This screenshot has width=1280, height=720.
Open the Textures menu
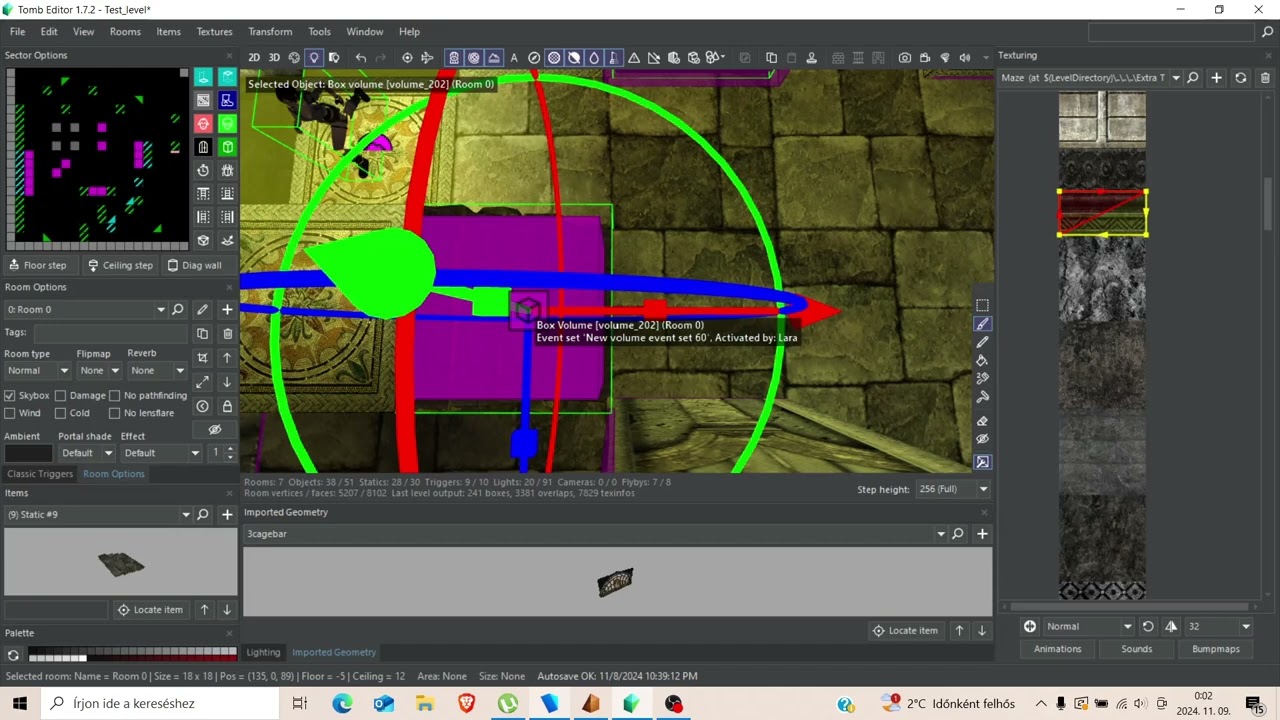pos(214,32)
